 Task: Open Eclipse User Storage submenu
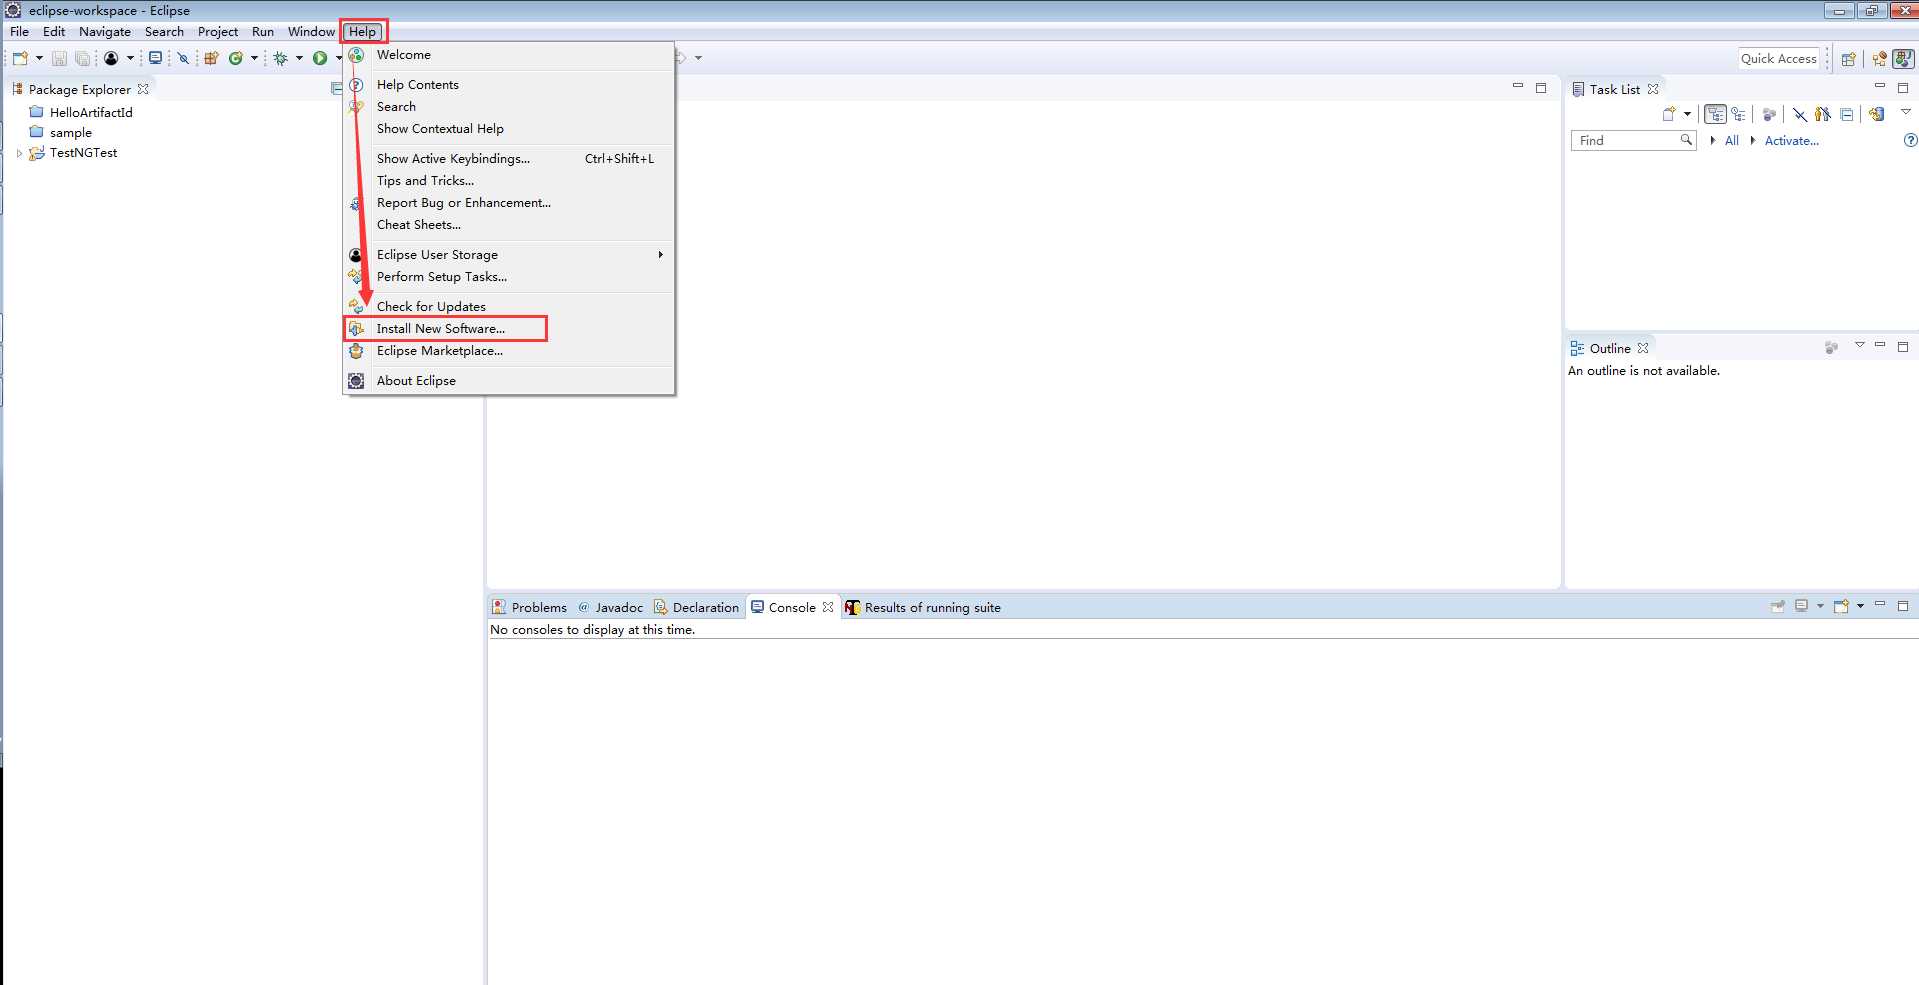coord(510,255)
